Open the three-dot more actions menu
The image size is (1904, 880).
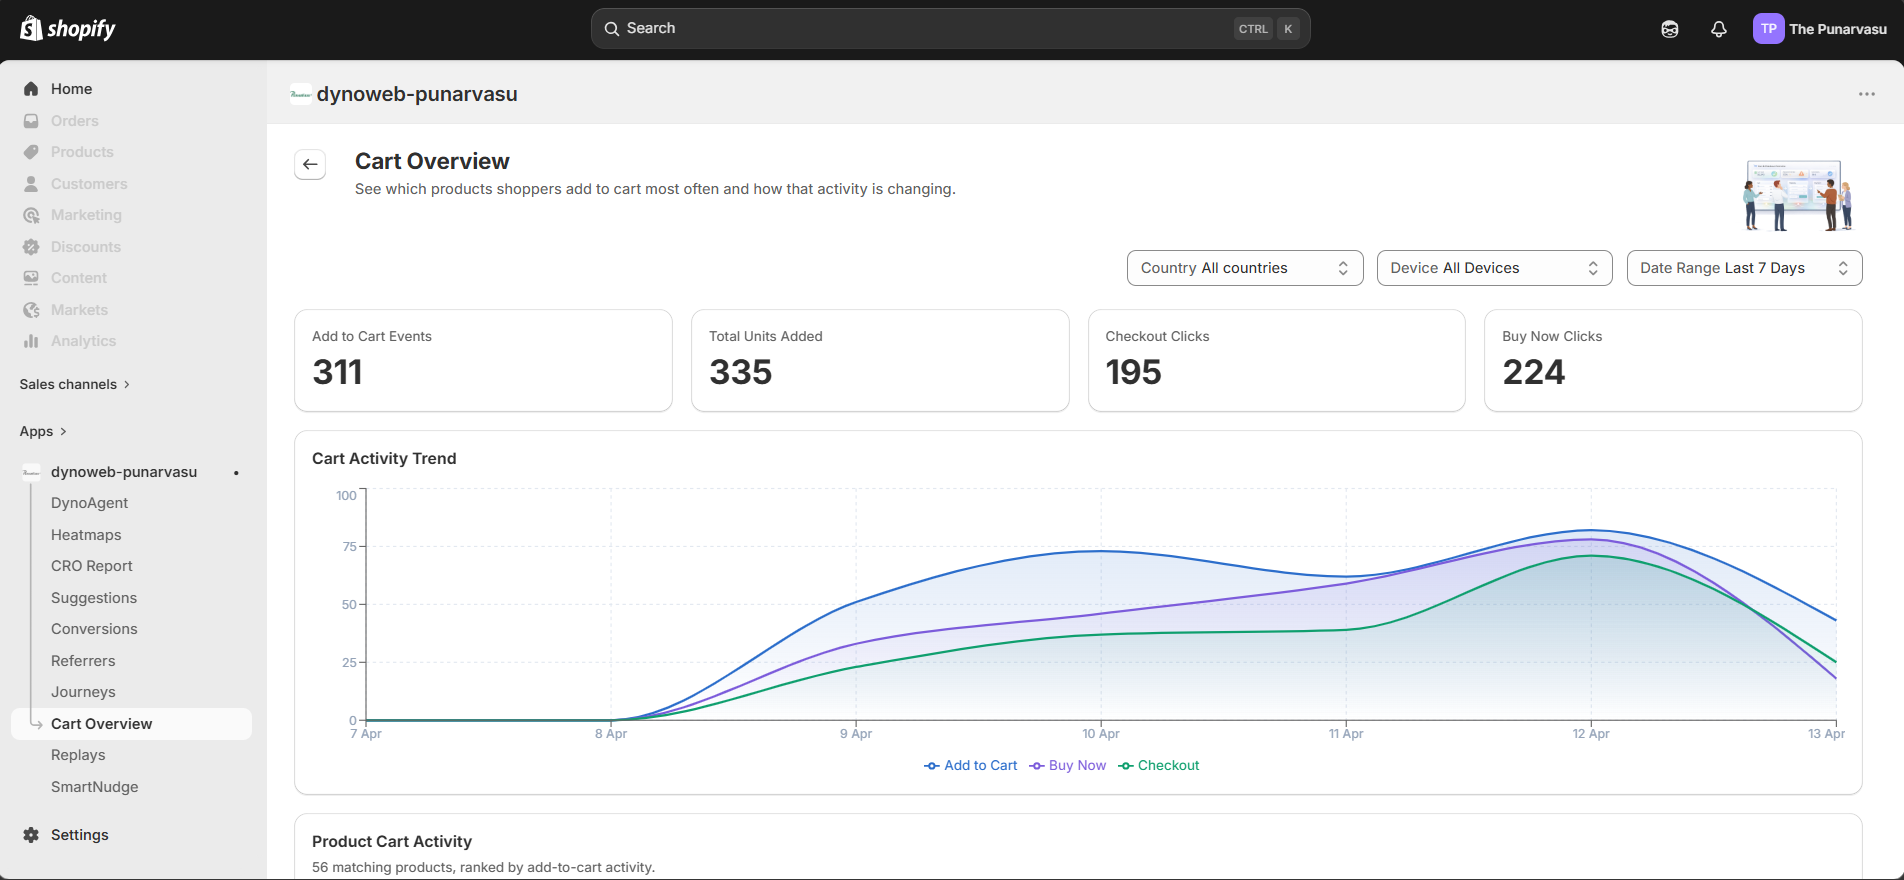point(1867,94)
